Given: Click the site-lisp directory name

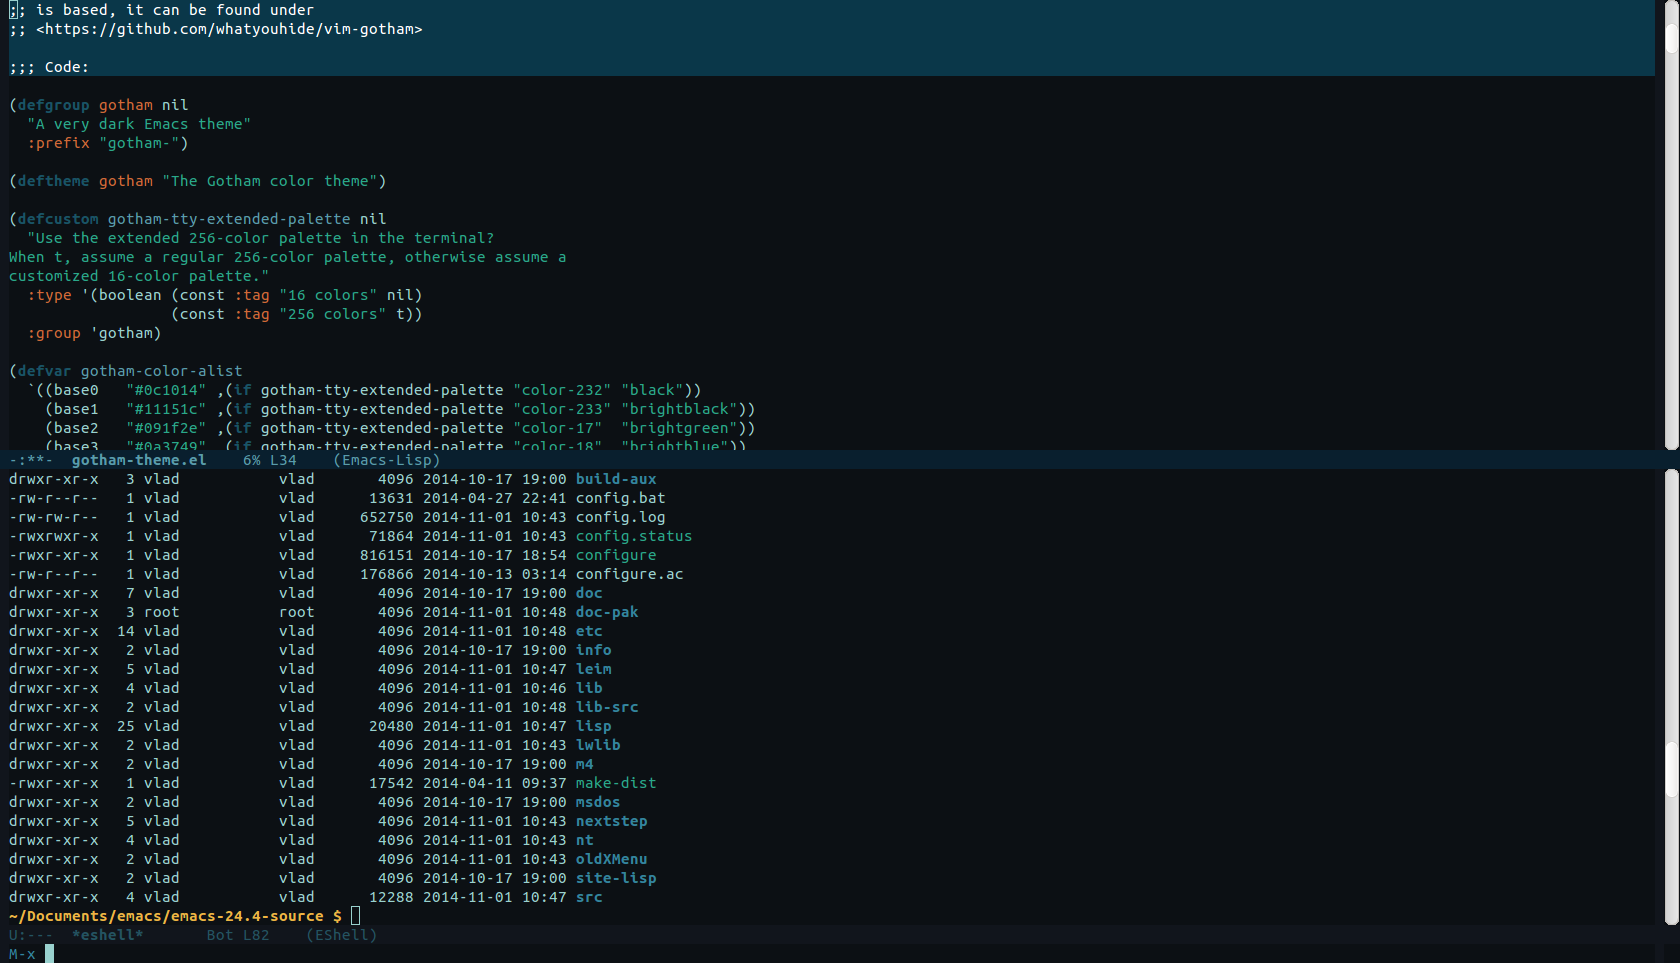Looking at the screenshot, I should 616,878.
